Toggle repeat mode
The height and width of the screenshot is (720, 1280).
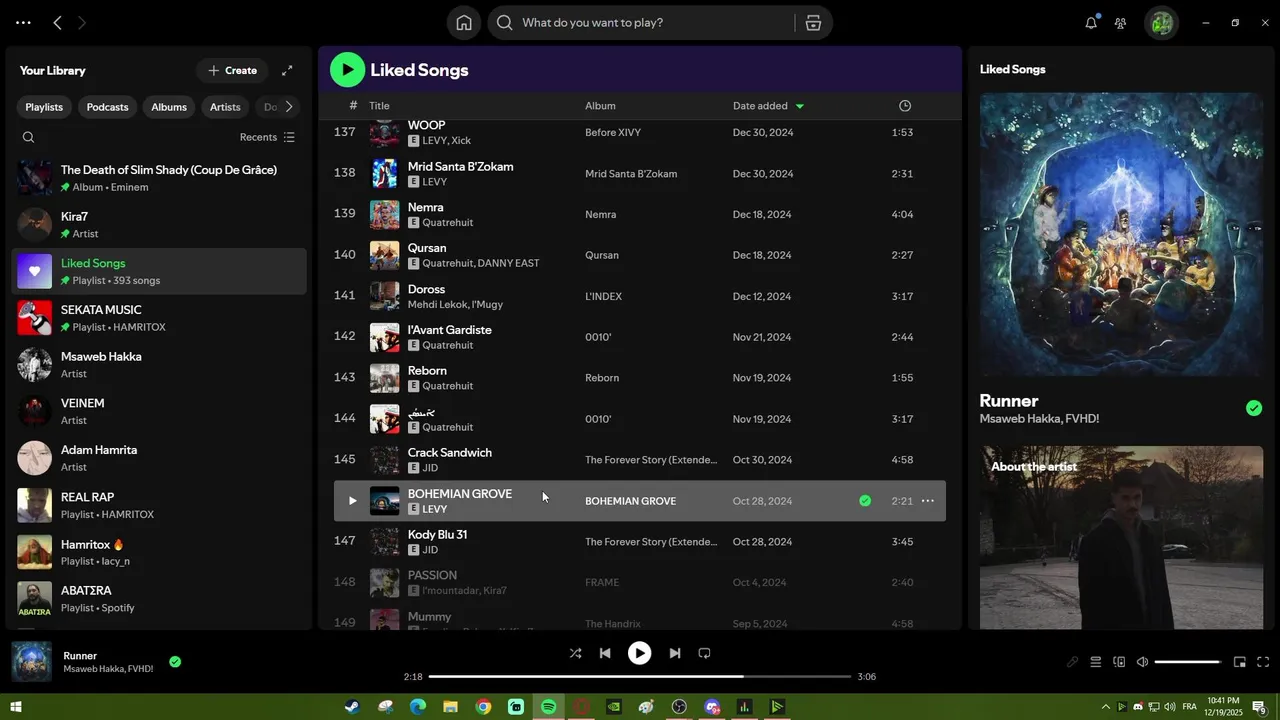point(704,653)
